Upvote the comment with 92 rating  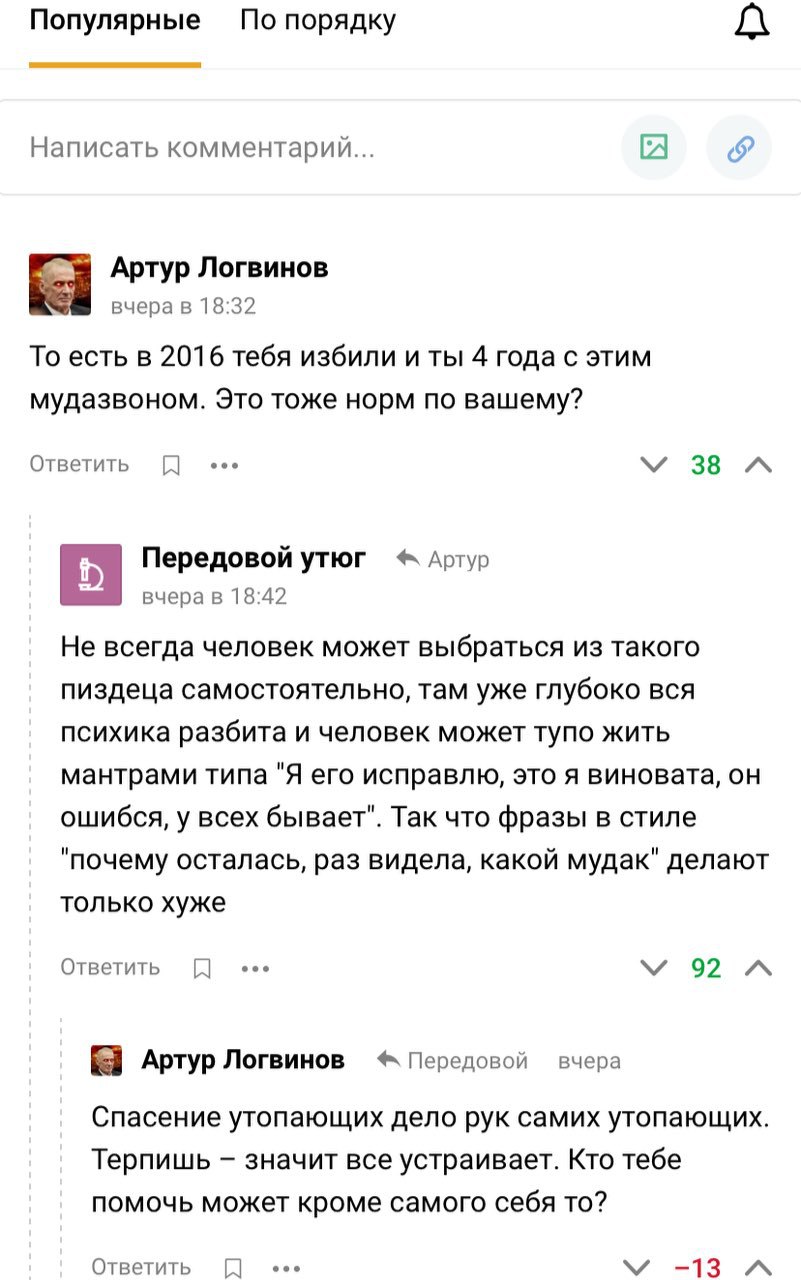[x=758, y=968]
